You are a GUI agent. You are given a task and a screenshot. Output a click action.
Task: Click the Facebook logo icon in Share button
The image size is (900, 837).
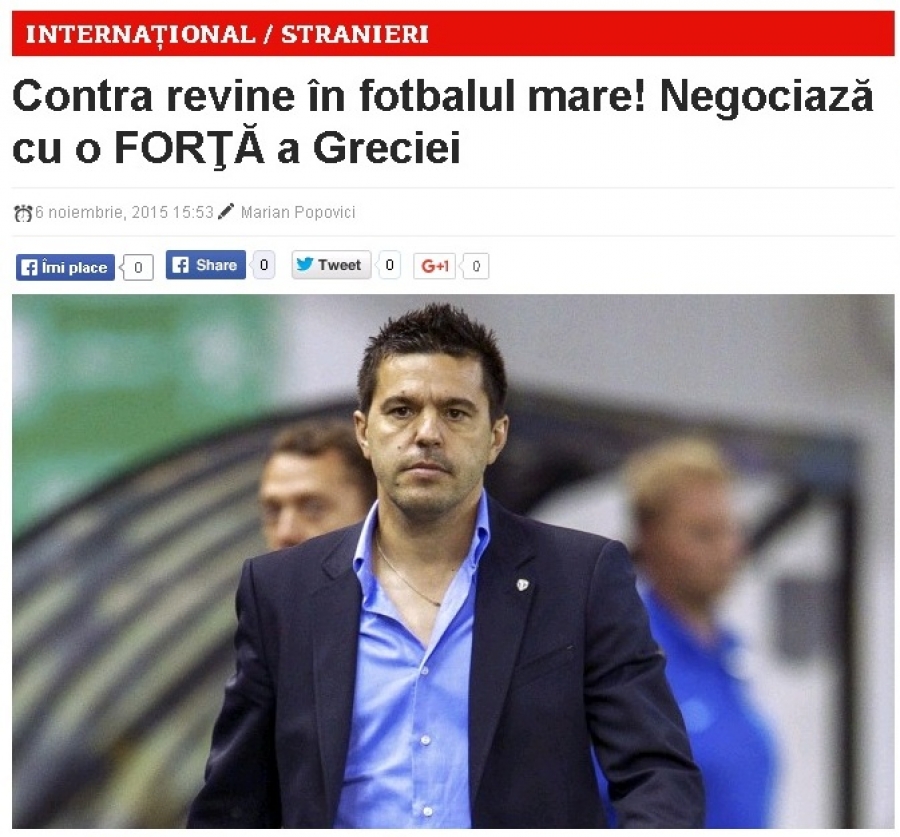click(x=180, y=265)
